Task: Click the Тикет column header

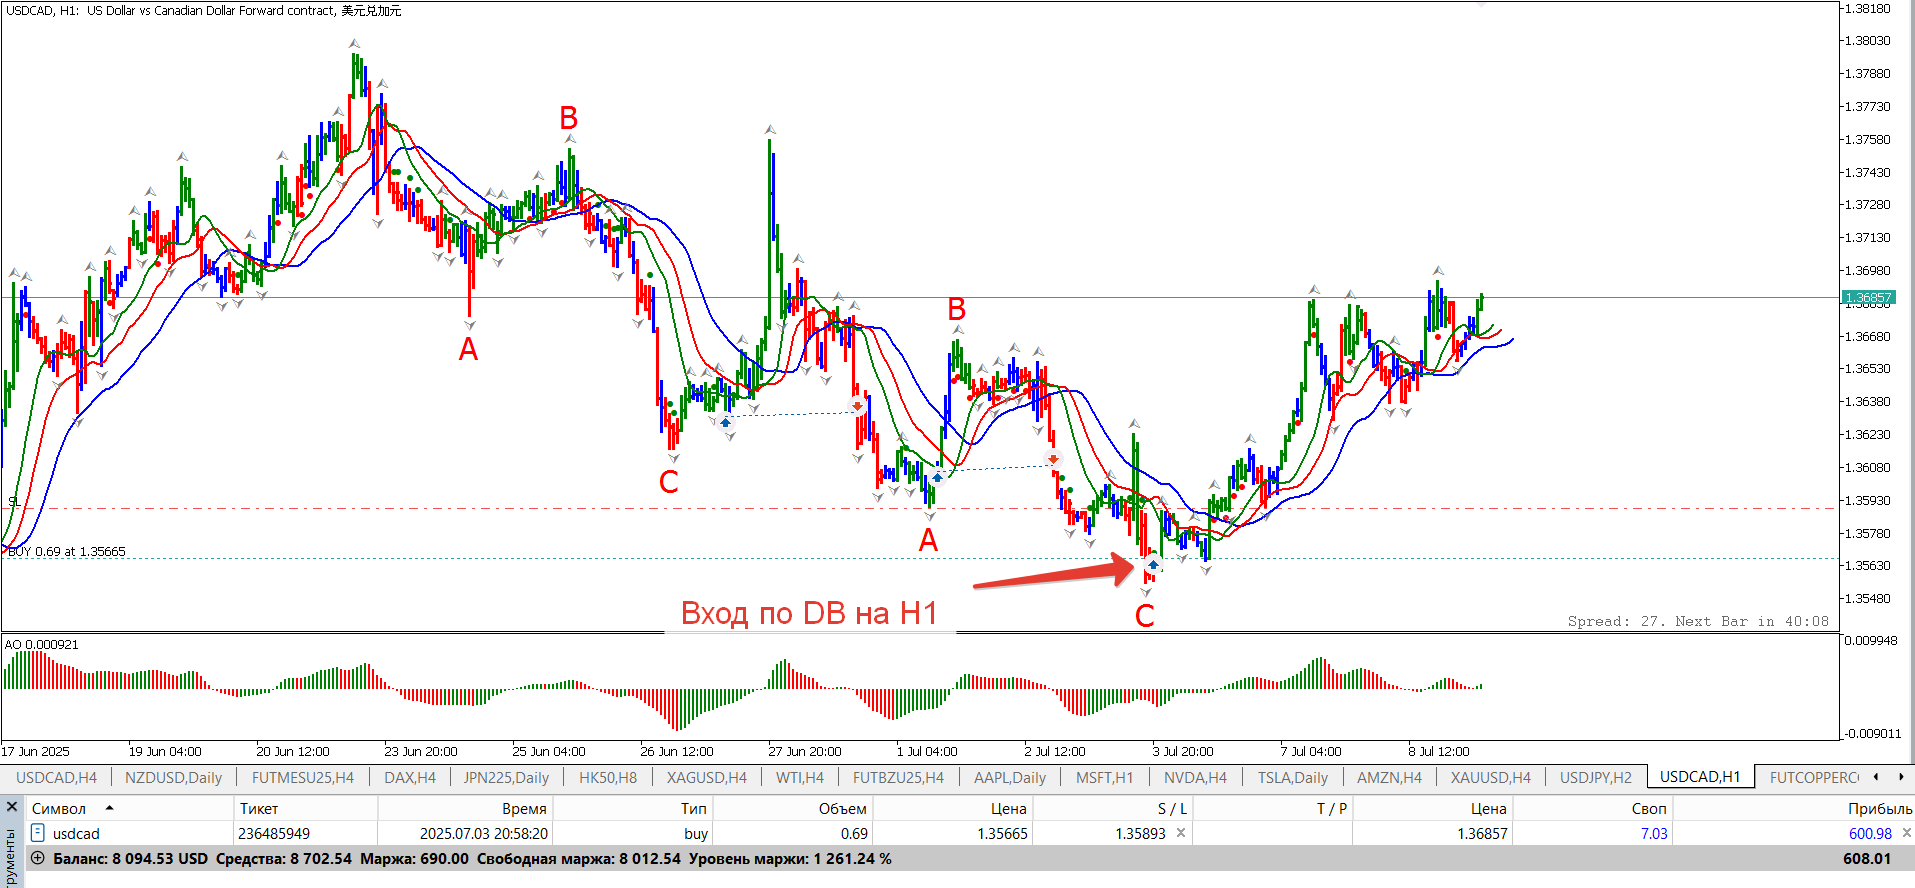Action: coord(259,808)
